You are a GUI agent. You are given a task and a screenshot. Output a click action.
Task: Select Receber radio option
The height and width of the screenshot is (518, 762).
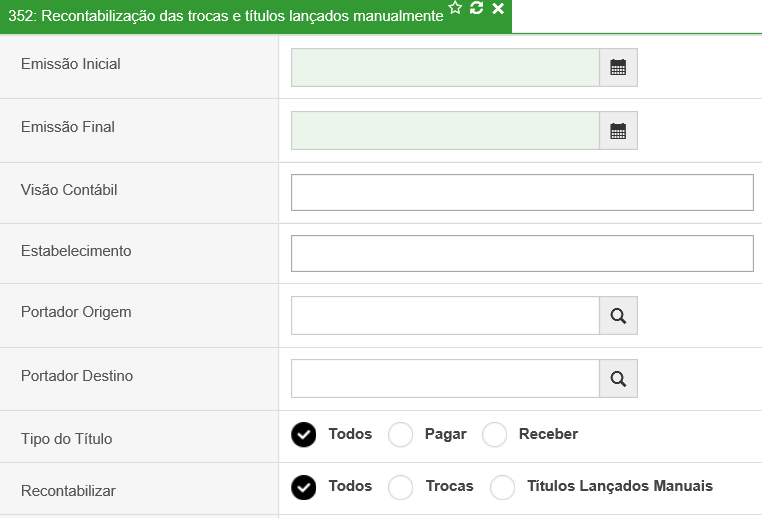(495, 434)
